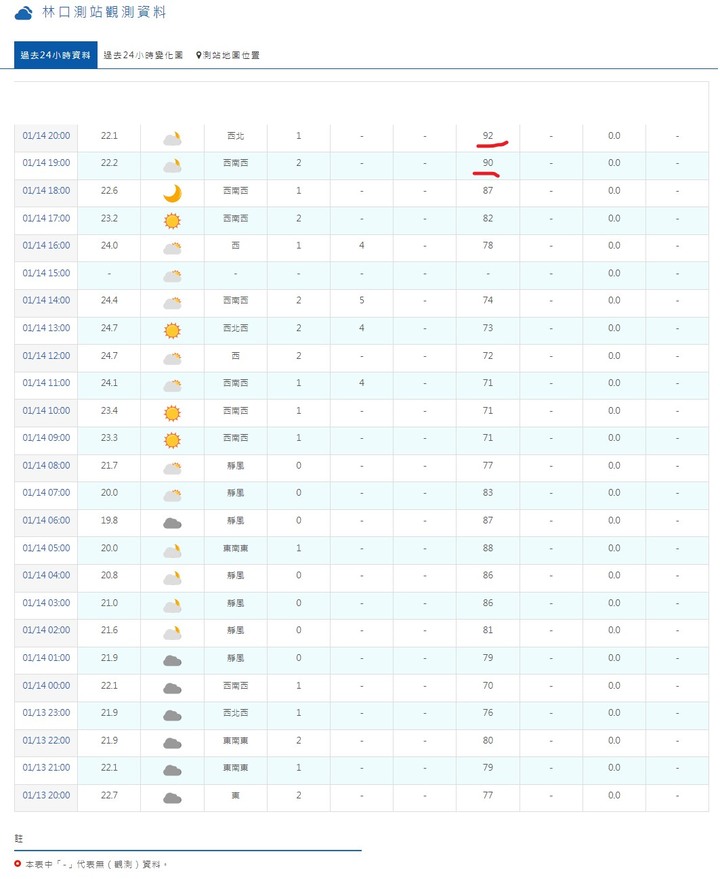Viewport: 720px width, 879px height.
Task: Click the grey cloud icon at 01/13 20:00
Action: (x=172, y=798)
